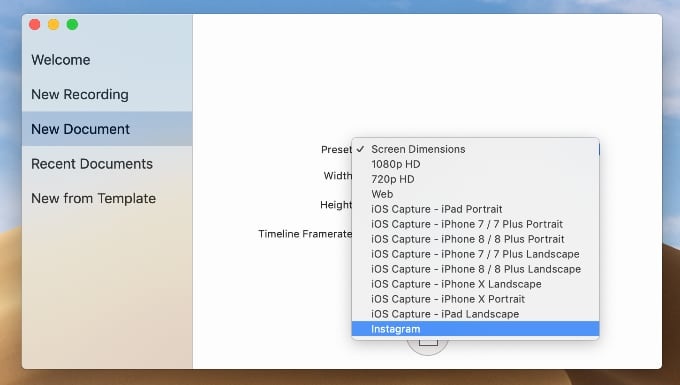Choose iPhone 7 / 7 Plus Landscape preset
Viewport: 680px width, 385px height.
pyautogui.click(x=475, y=254)
